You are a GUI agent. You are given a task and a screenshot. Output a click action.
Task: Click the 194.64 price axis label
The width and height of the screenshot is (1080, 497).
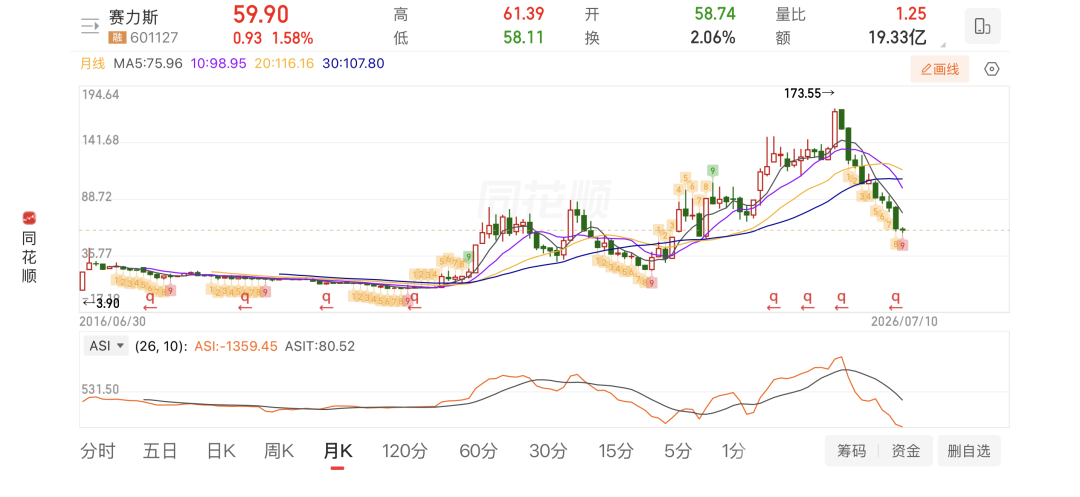pos(101,95)
